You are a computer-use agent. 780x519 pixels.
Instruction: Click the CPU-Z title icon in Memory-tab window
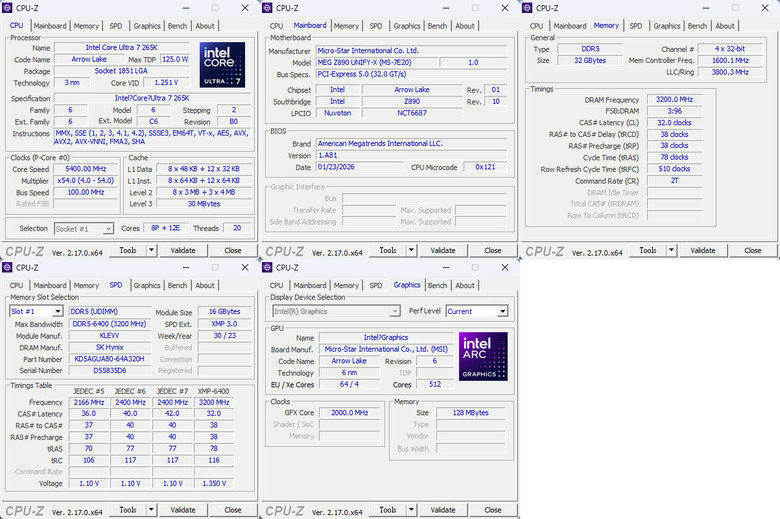point(527,8)
